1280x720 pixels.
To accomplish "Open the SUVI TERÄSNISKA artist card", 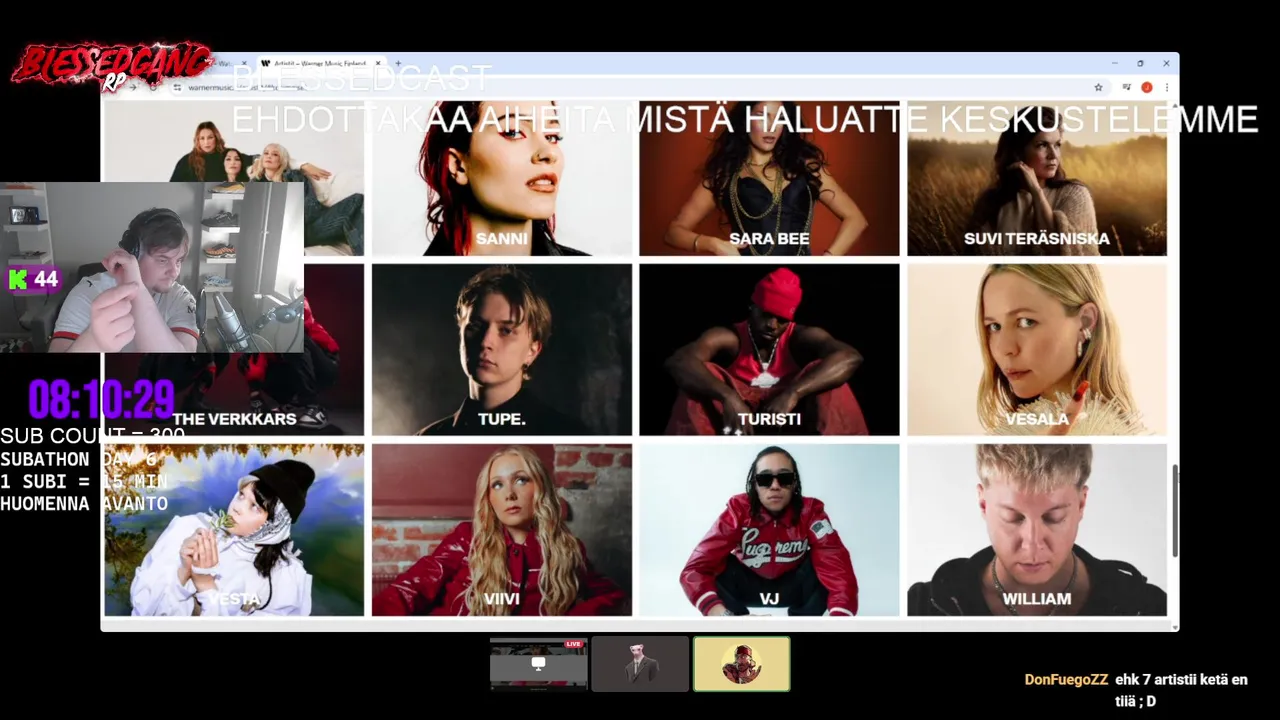I will pos(1037,178).
